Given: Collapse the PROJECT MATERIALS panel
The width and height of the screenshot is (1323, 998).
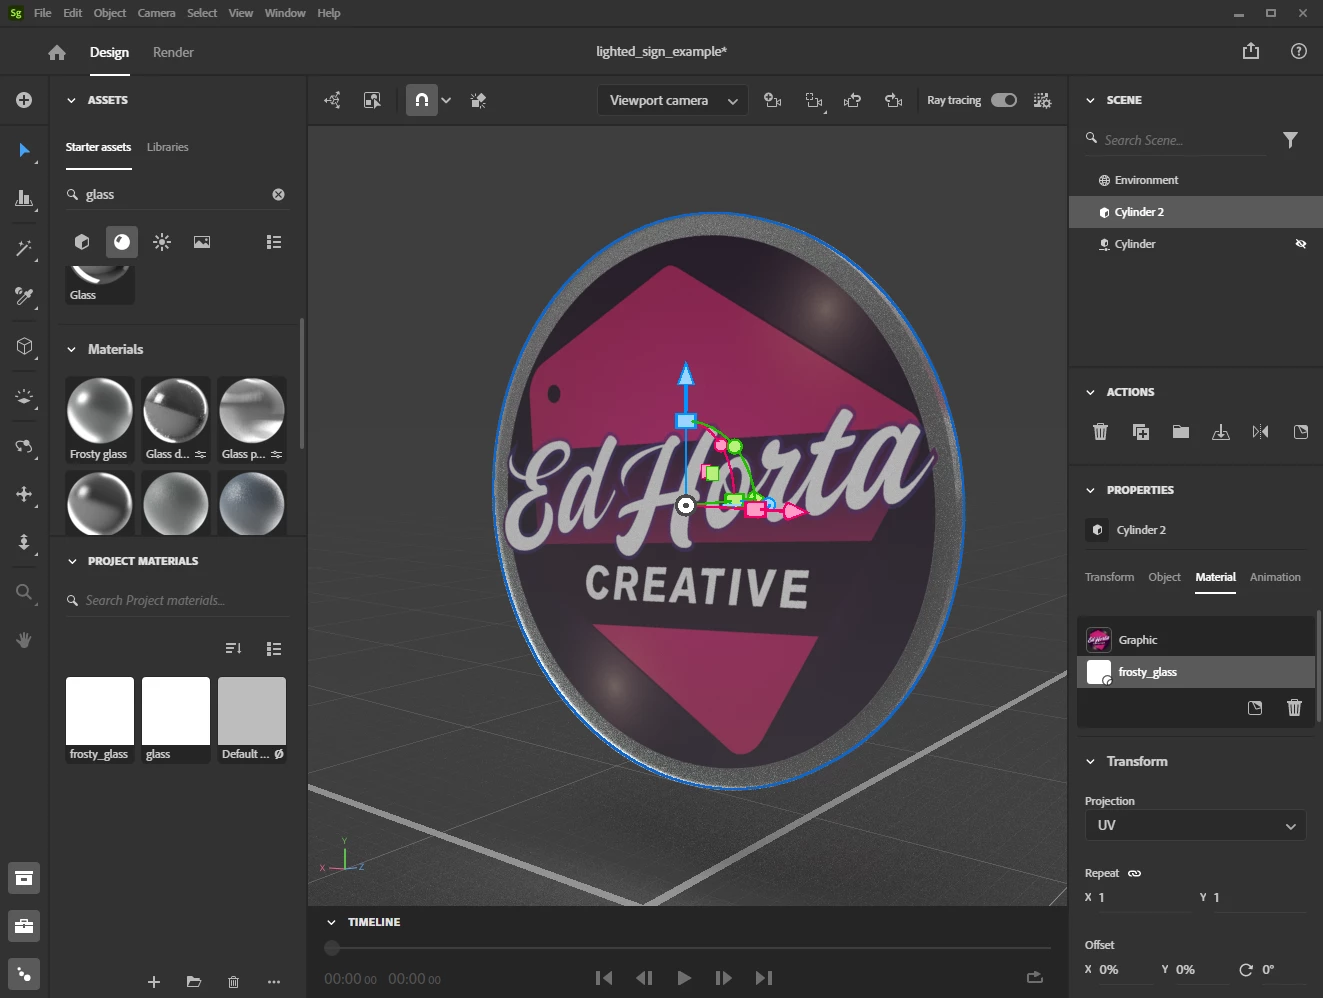Looking at the screenshot, I should point(71,561).
